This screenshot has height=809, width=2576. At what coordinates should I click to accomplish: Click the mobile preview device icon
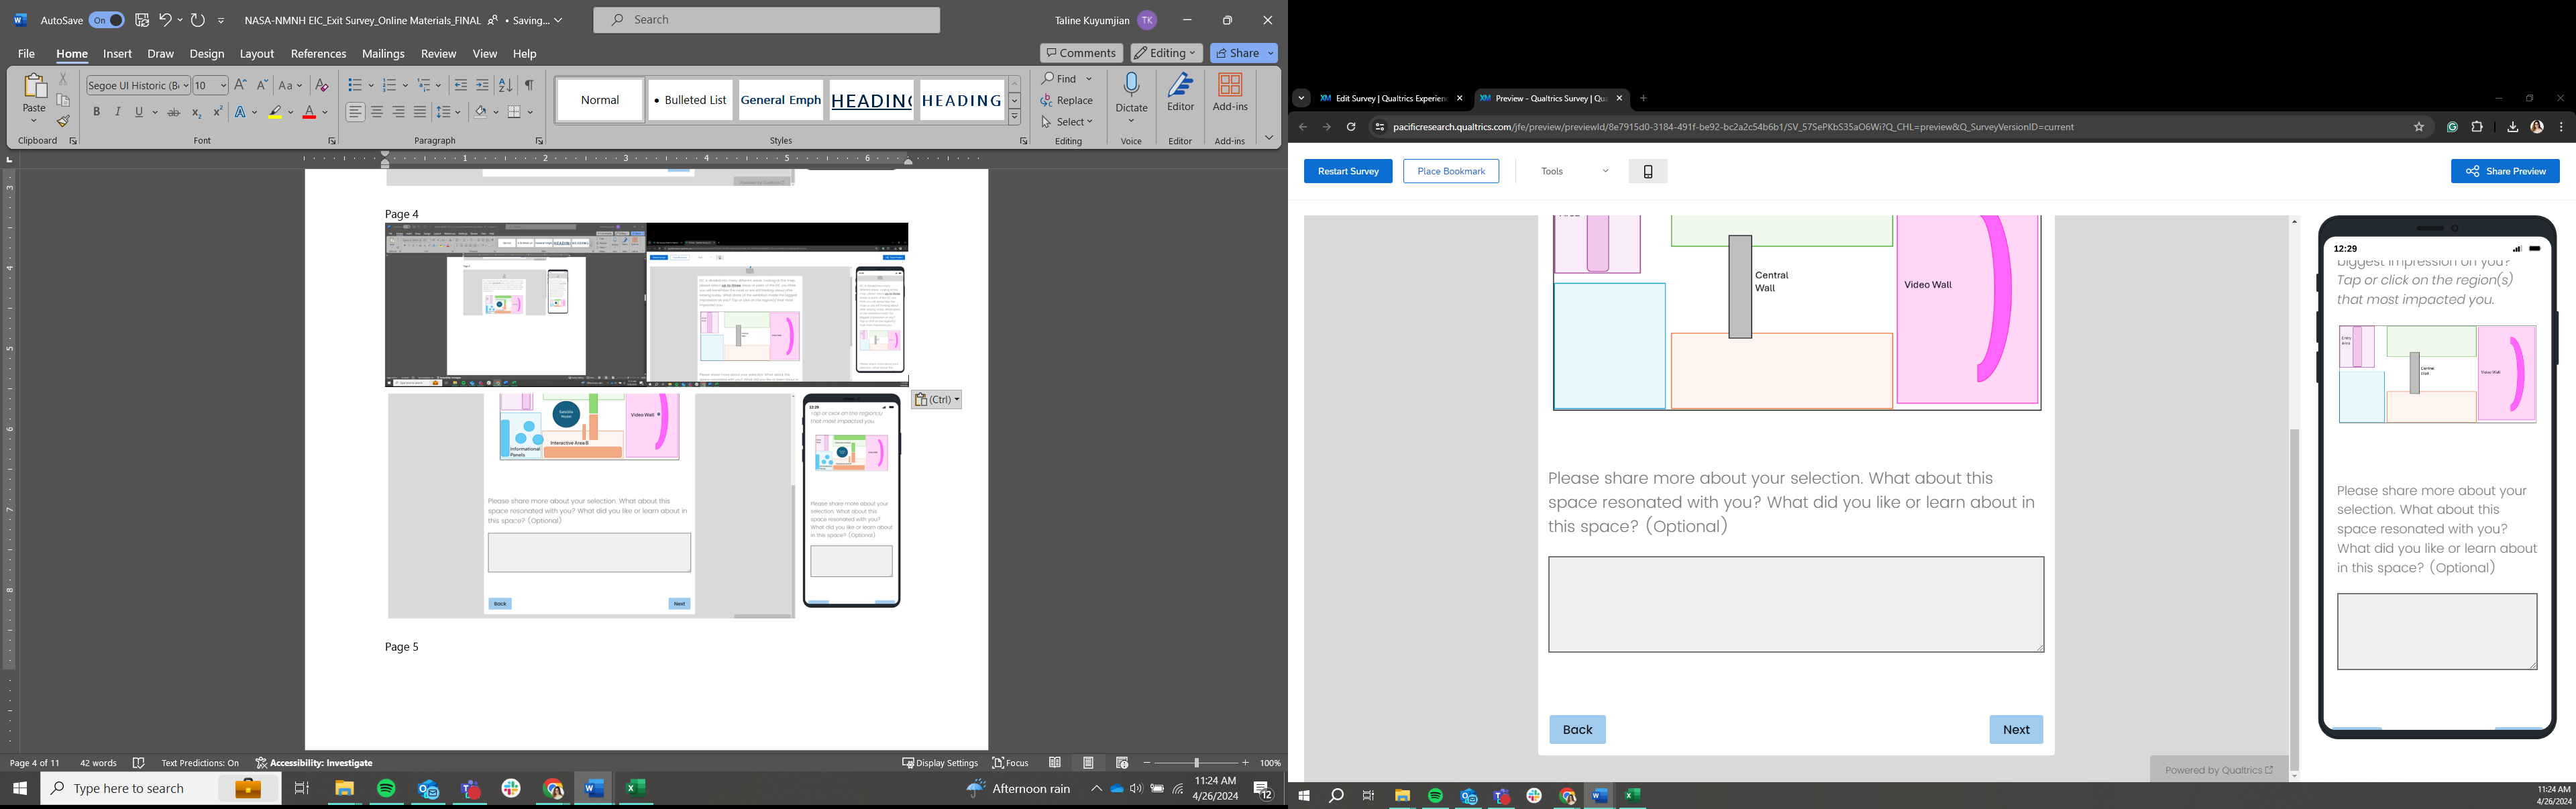(1647, 171)
